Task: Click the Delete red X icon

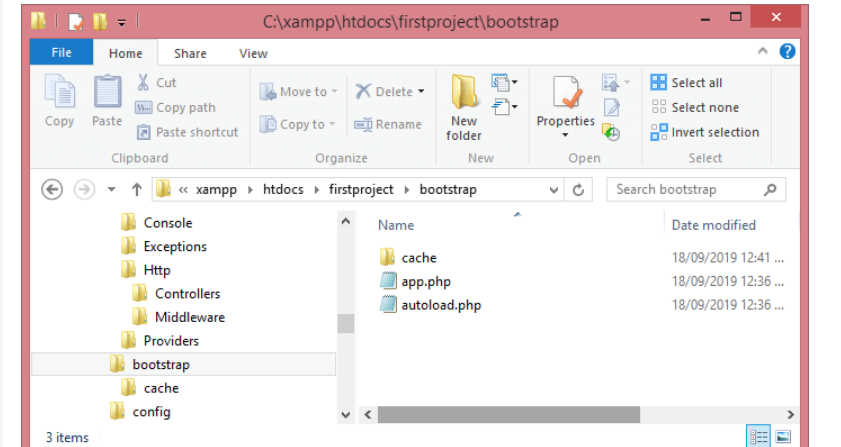Action: coord(364,91)
